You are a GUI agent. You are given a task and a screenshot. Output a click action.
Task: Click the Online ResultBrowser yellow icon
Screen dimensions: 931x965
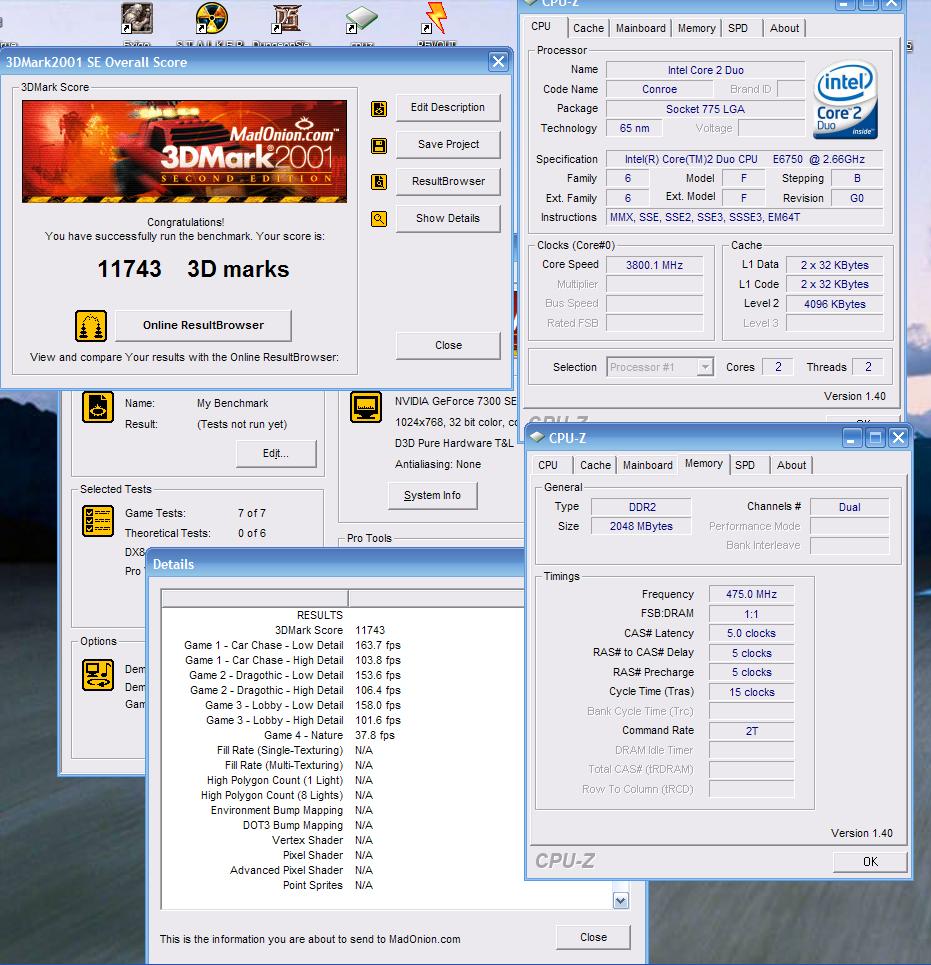[x=91, y=326]
